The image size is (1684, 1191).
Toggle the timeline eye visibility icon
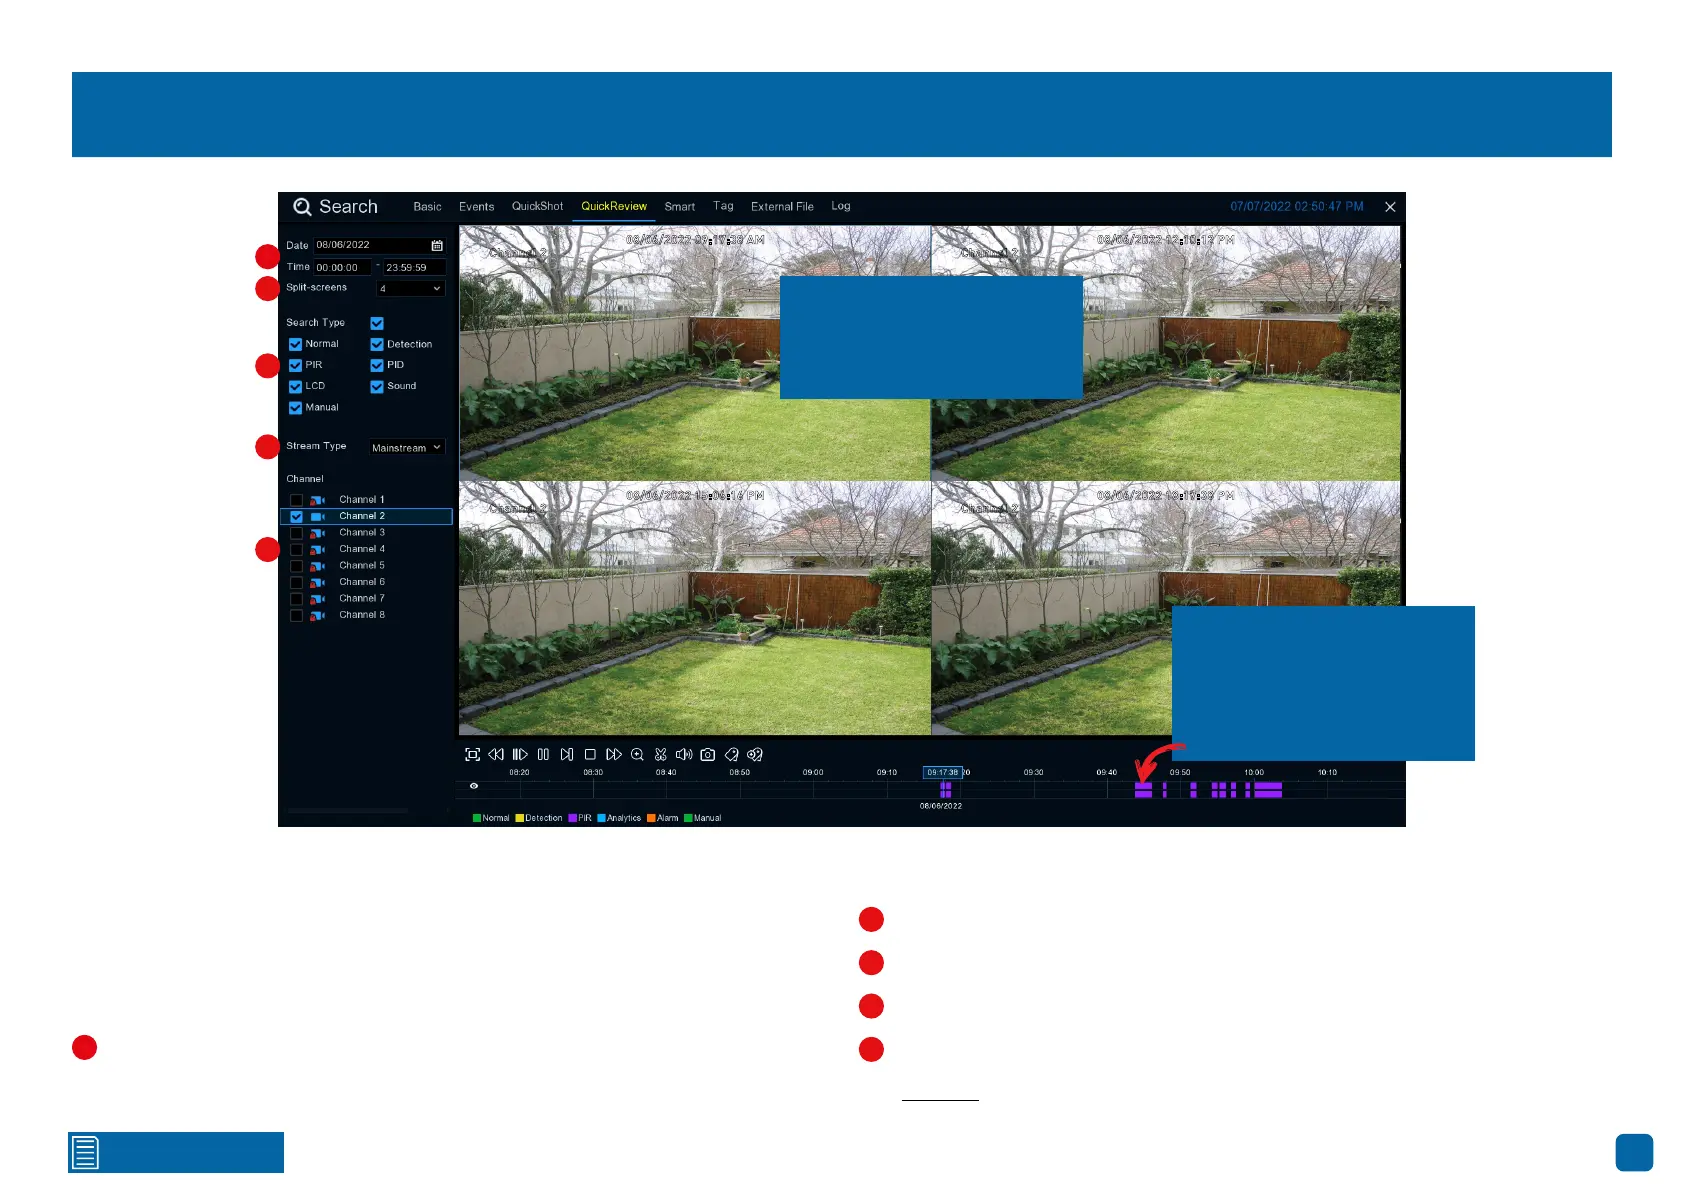pyautogui.click(x=474, y=786)
